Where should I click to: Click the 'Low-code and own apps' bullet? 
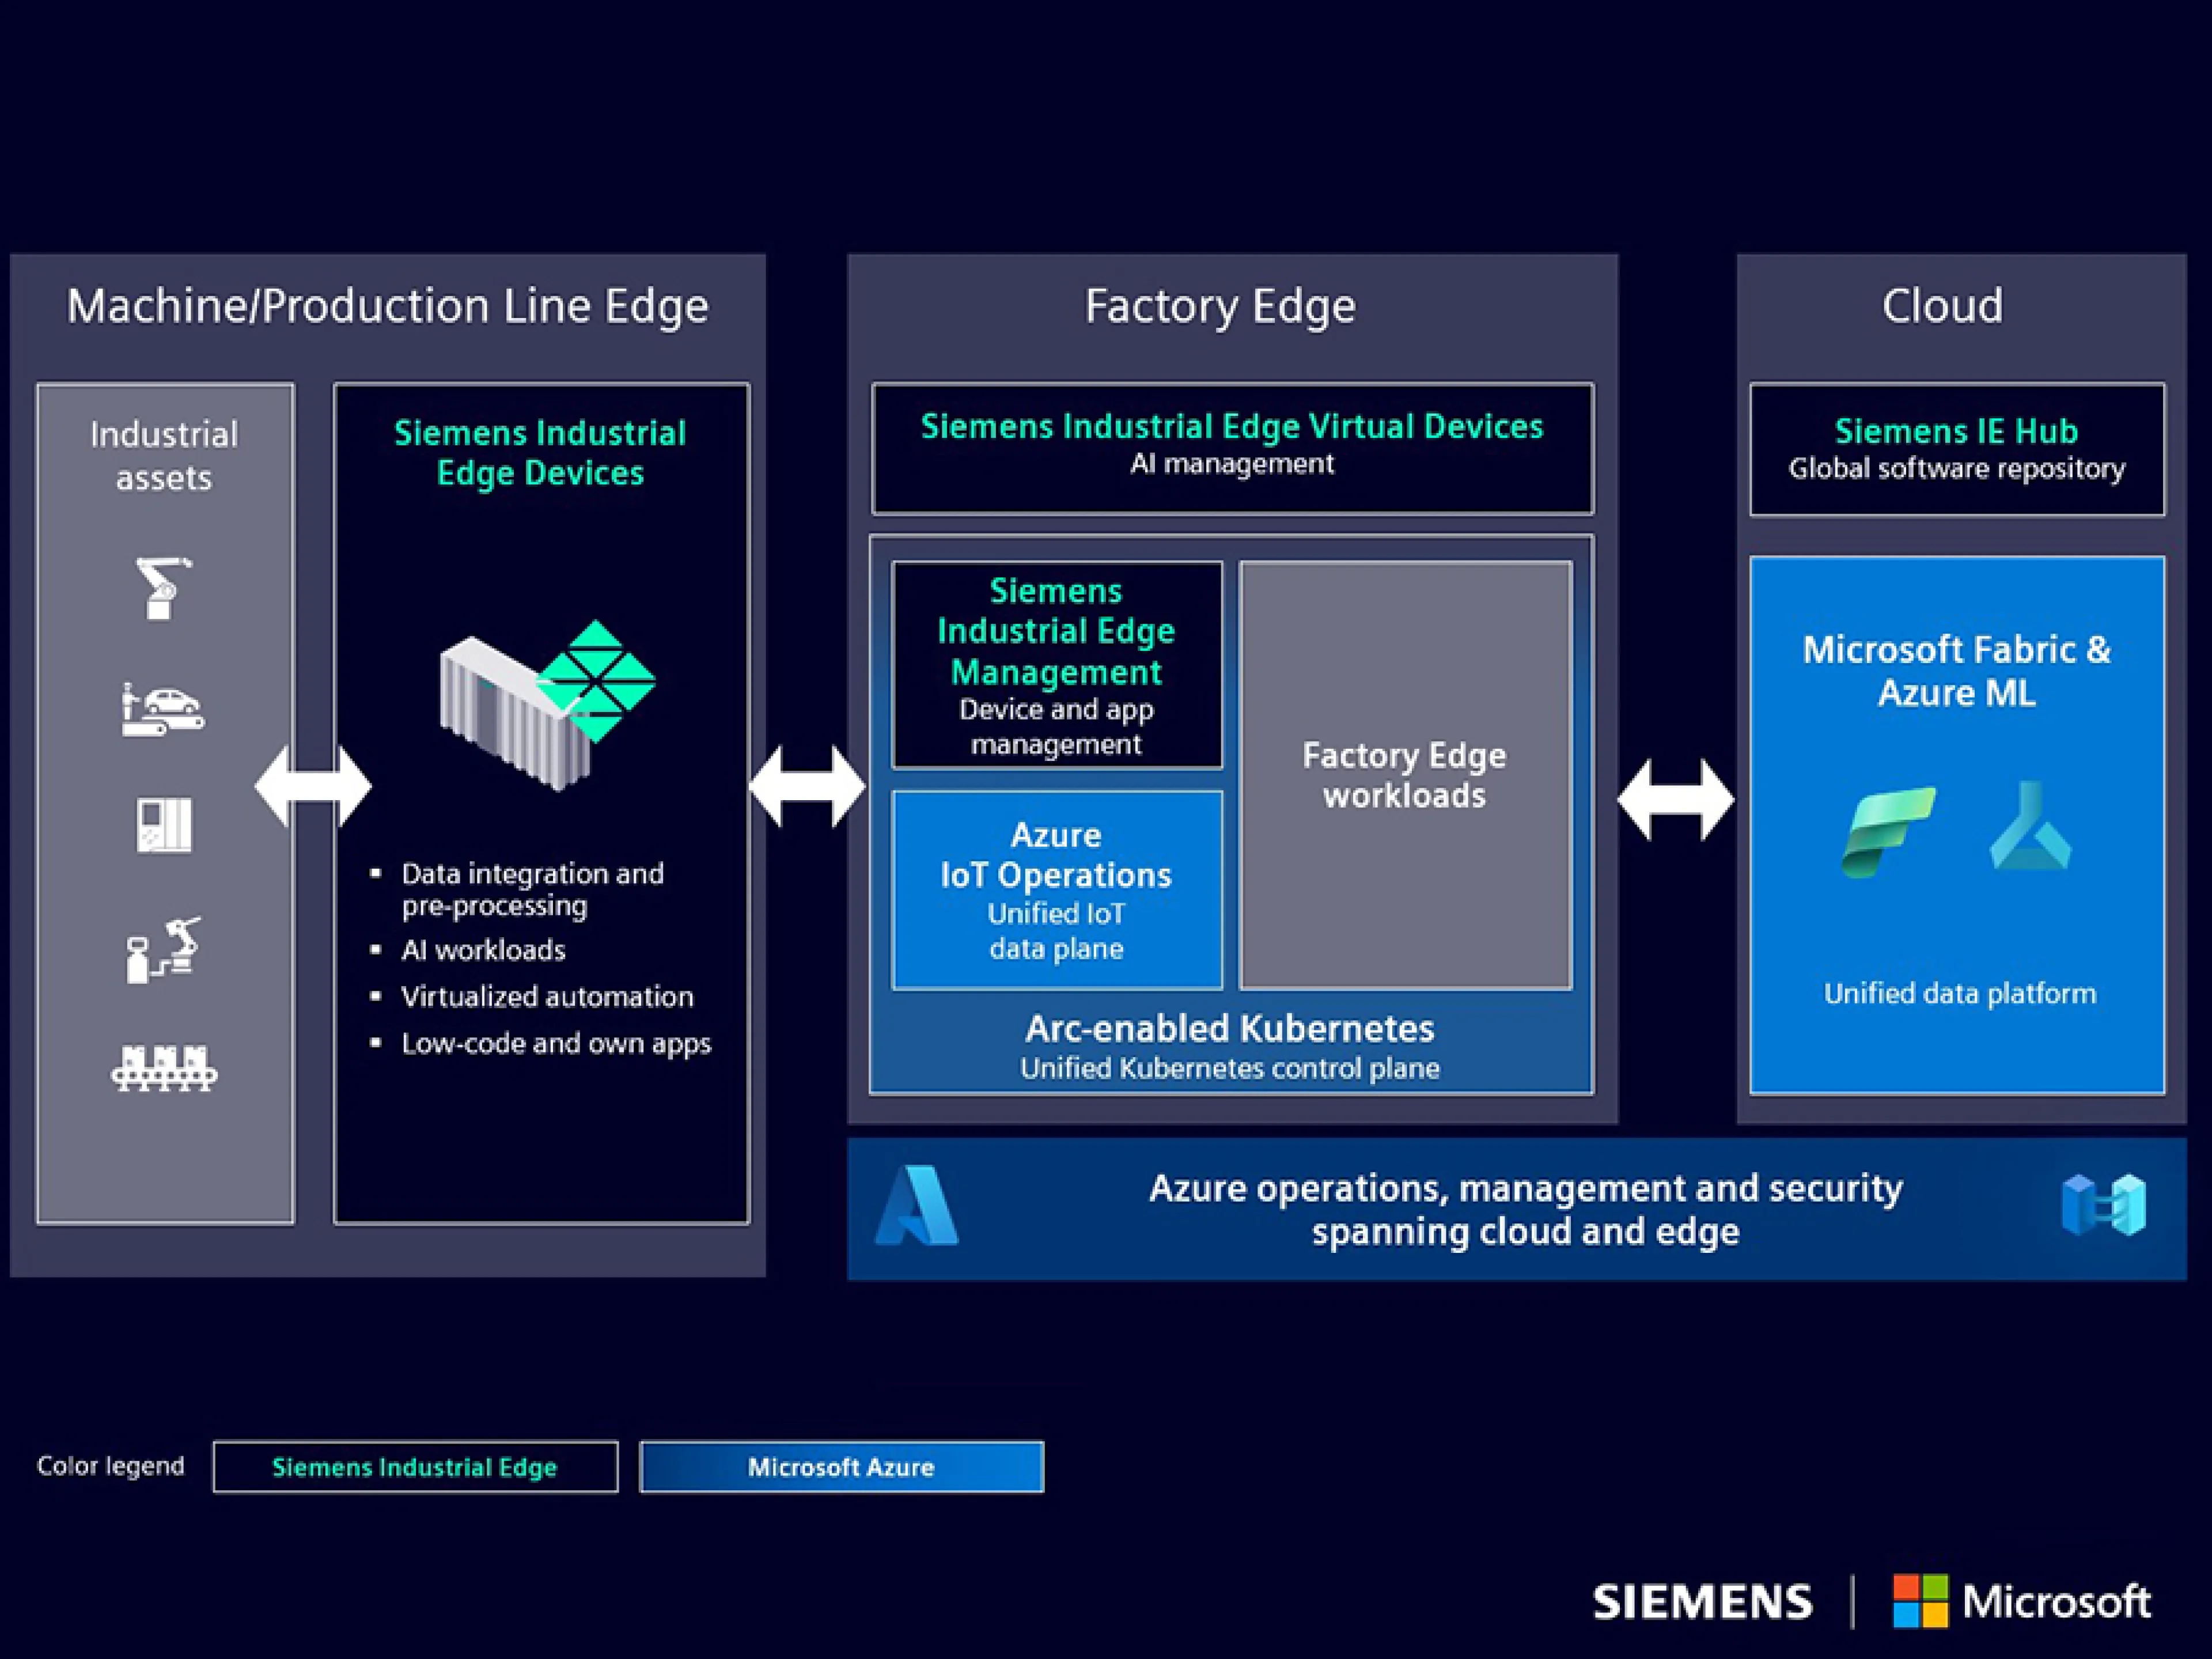click(556, 1044)
